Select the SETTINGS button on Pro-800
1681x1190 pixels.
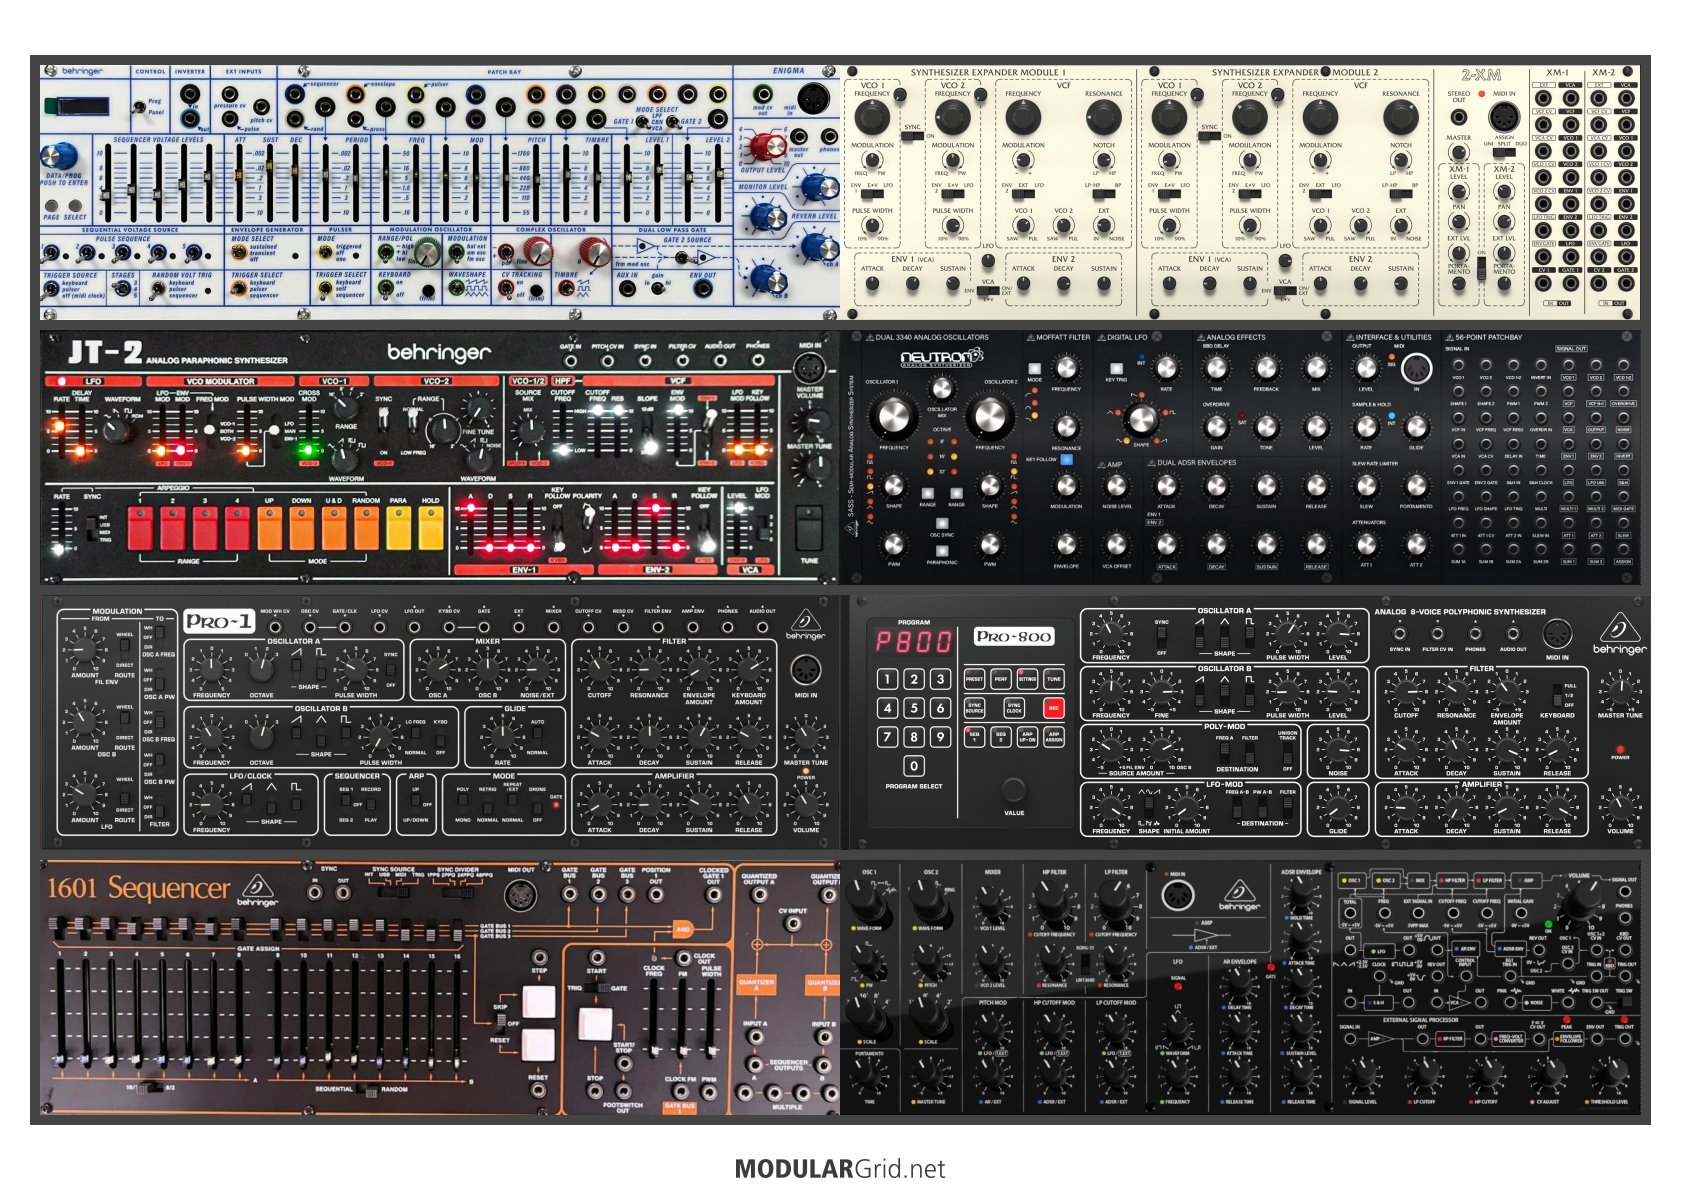coord(1027,679)
